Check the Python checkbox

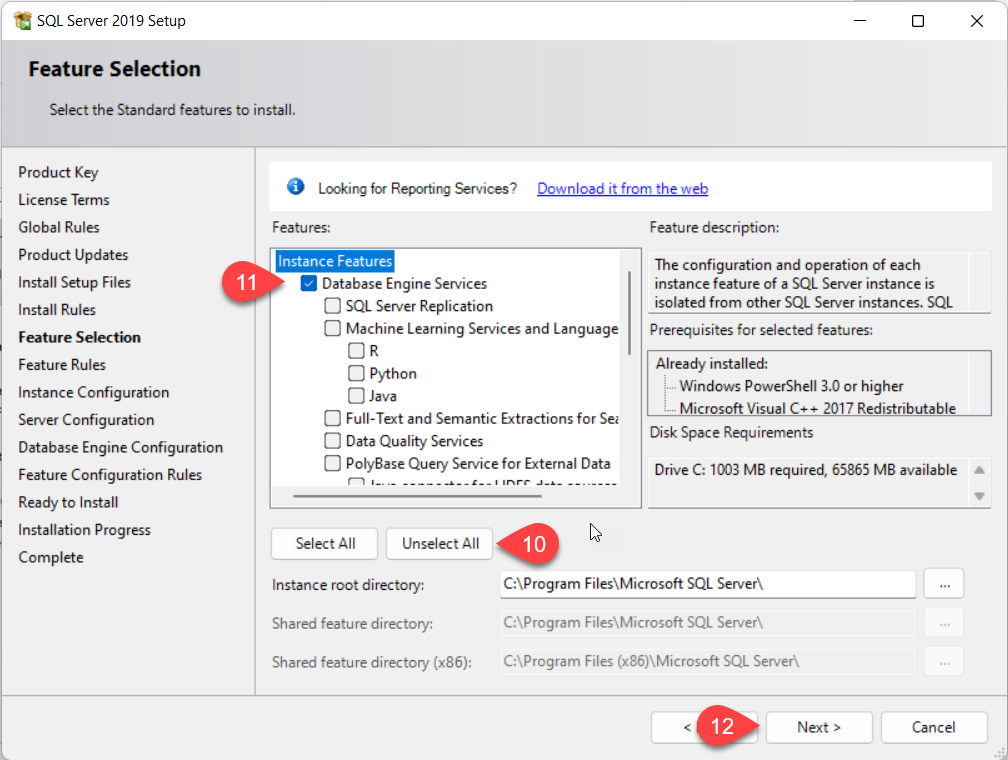click(x=356, y=374)
